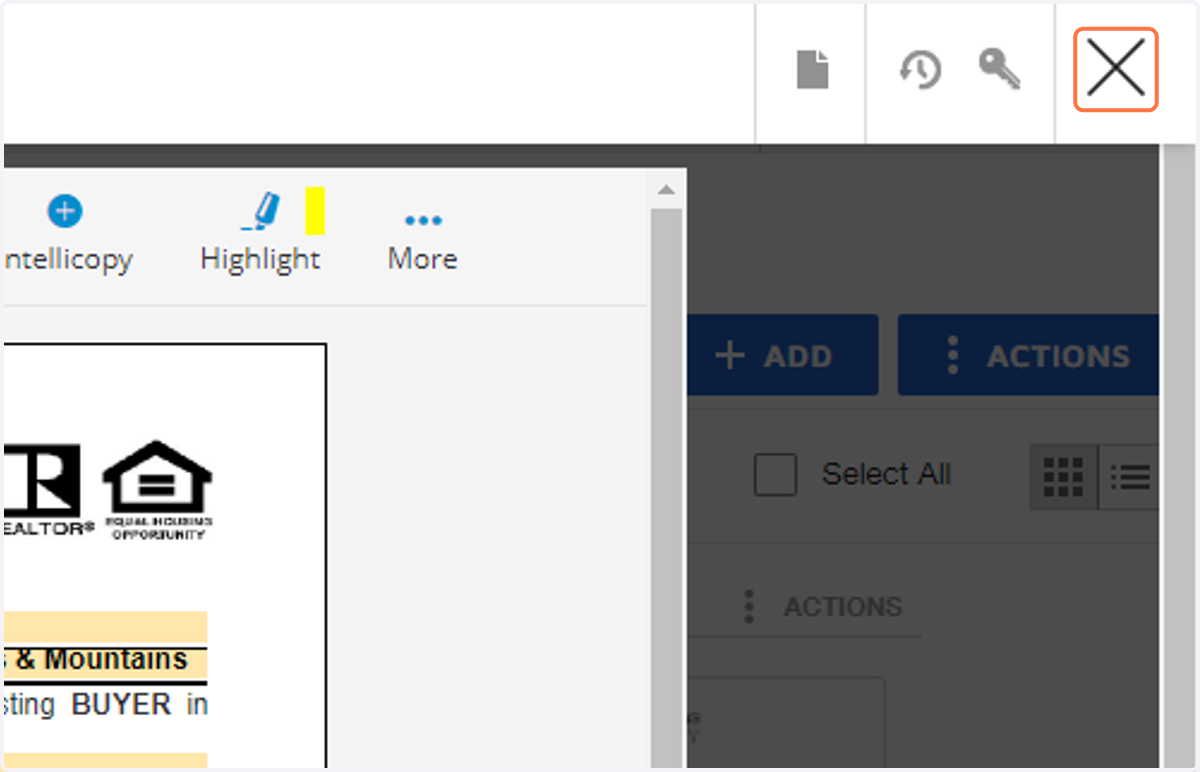Open the history clock icon

pyautogui.click(x=920, y=70)
